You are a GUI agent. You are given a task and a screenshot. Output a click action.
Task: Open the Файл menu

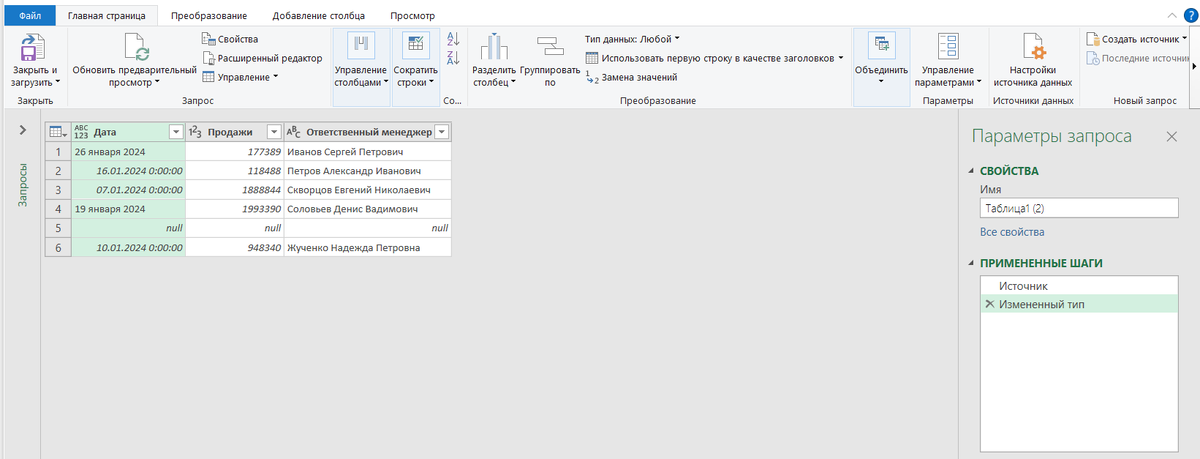(x=29, y=16)
